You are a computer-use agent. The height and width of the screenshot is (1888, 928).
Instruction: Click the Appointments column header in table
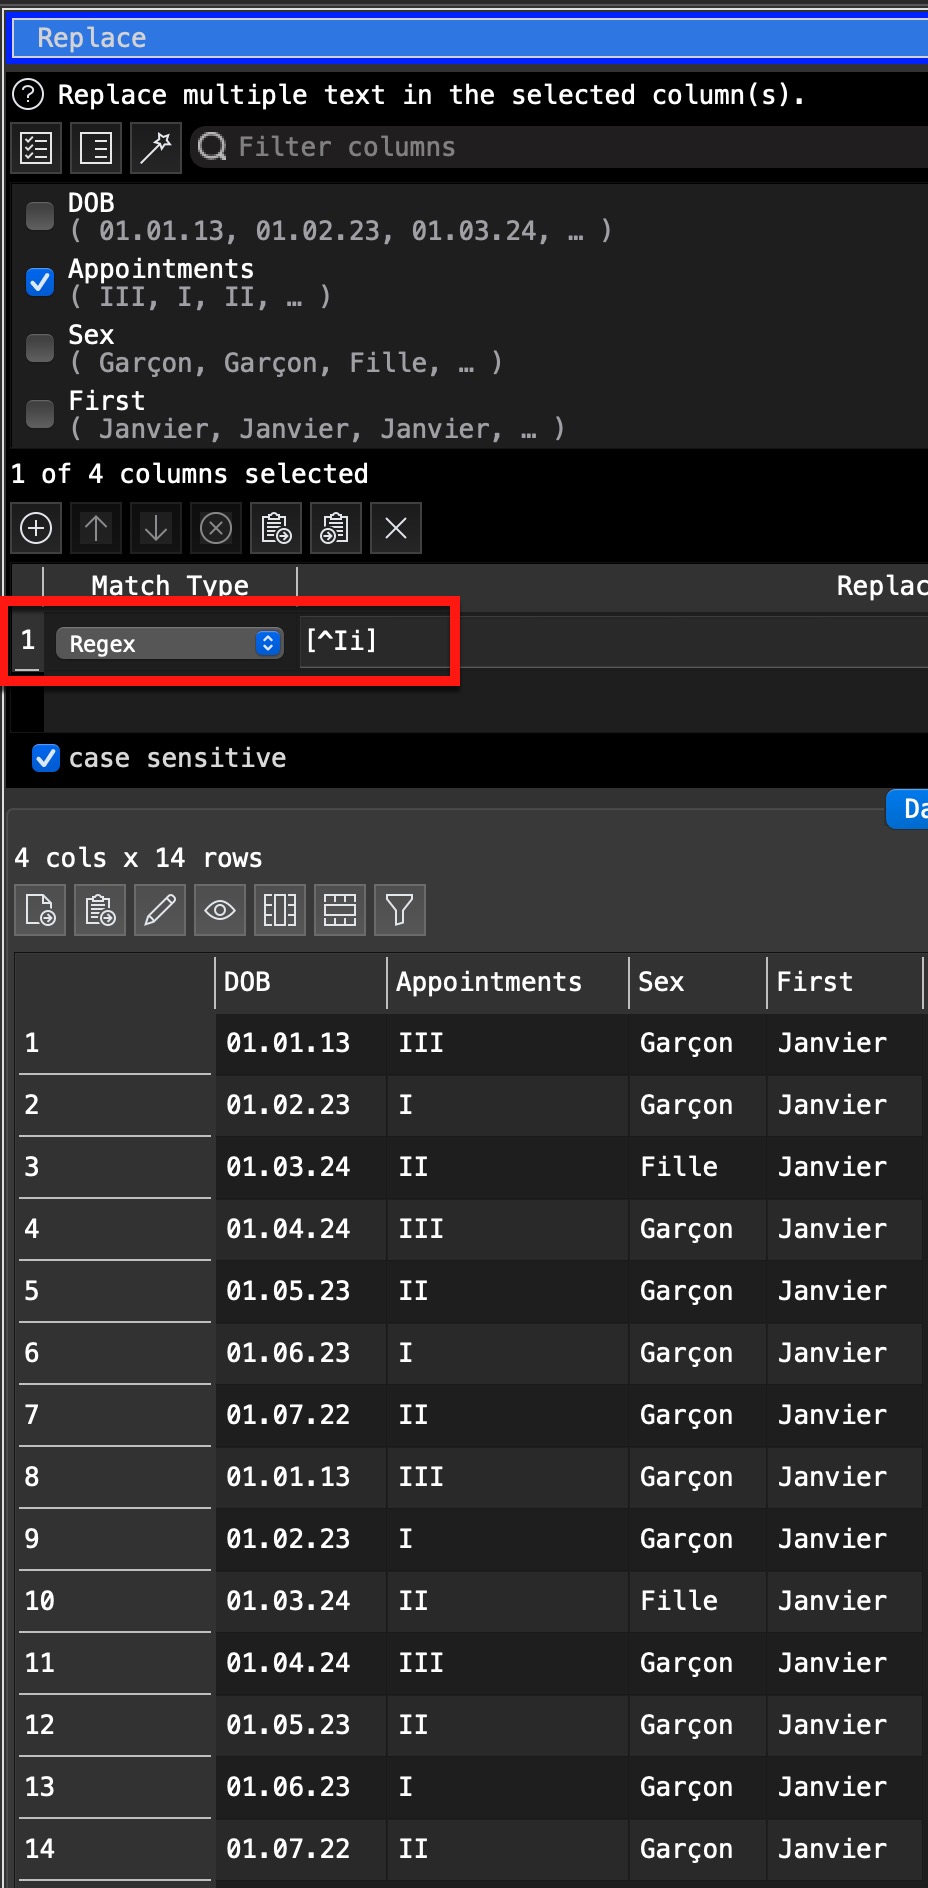point(488,982)
